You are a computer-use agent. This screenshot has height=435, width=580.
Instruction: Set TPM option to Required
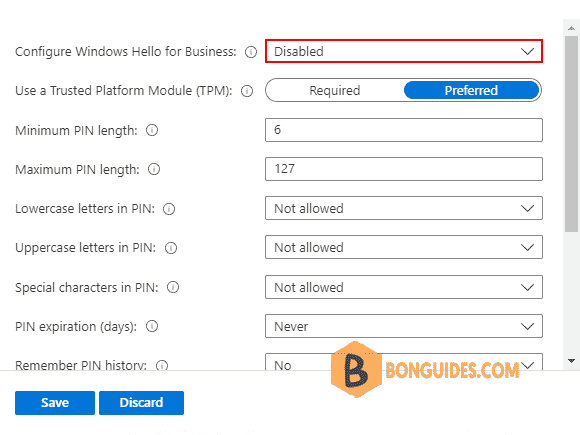[x=335, y=90]
